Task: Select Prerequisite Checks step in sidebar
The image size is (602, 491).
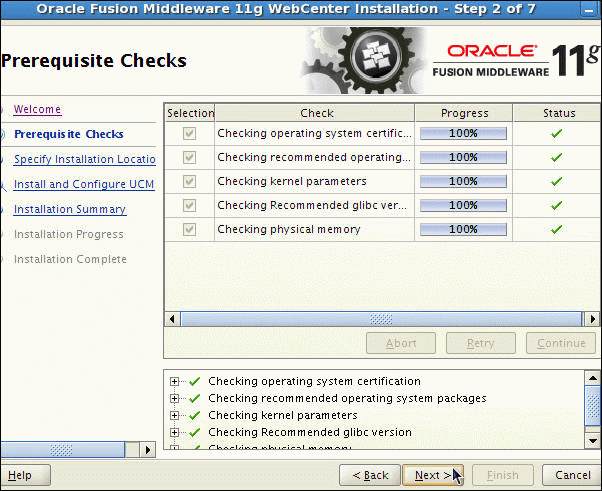Action: 69,134
